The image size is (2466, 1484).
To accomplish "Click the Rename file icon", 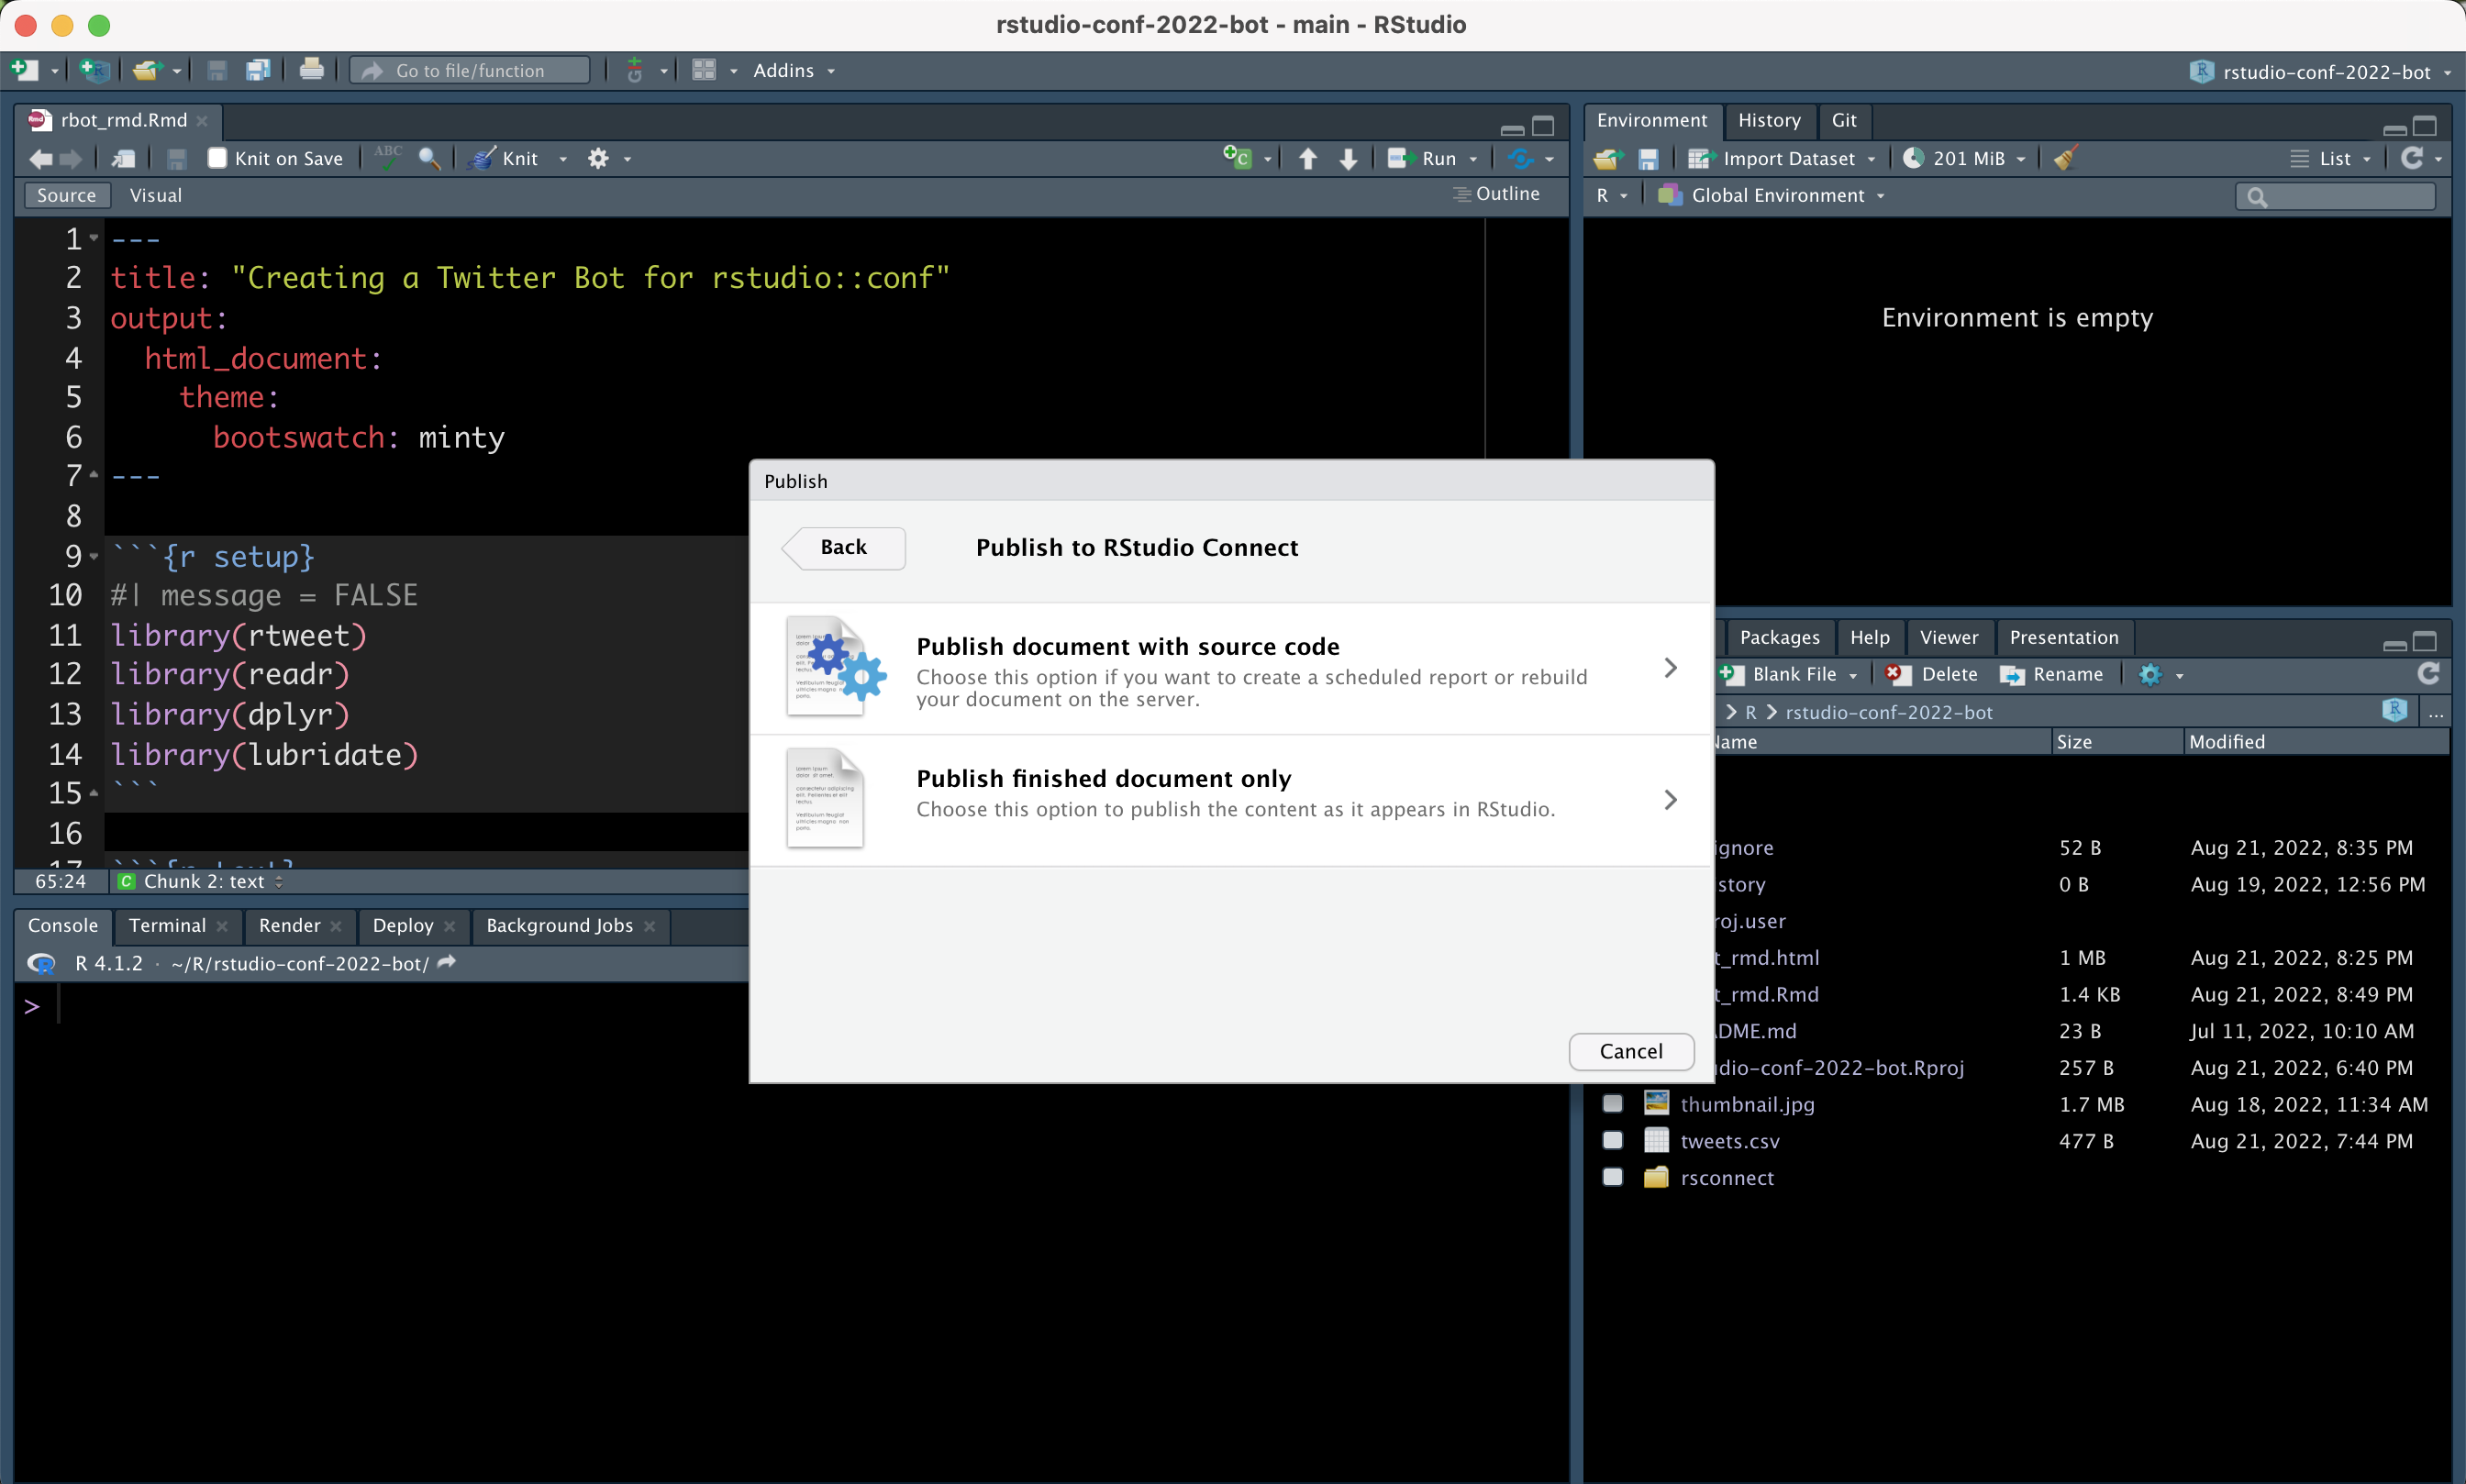I will tap(2011, 675).
